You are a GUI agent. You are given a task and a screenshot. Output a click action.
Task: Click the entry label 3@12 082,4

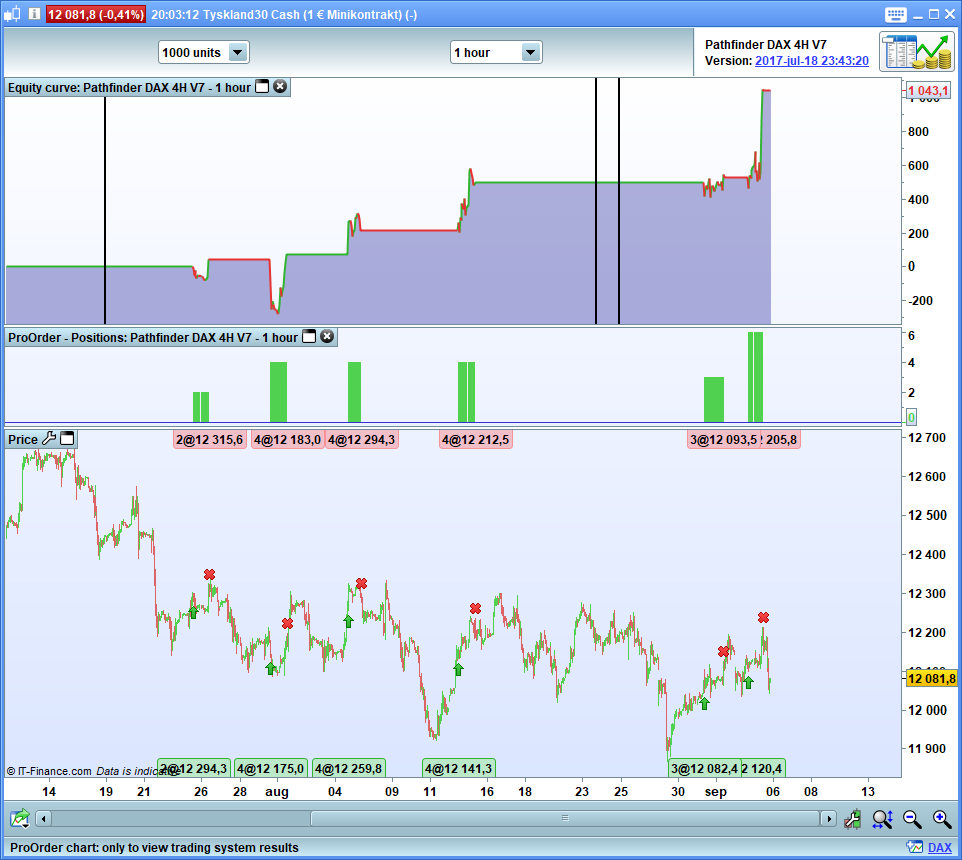pos(704,769)
